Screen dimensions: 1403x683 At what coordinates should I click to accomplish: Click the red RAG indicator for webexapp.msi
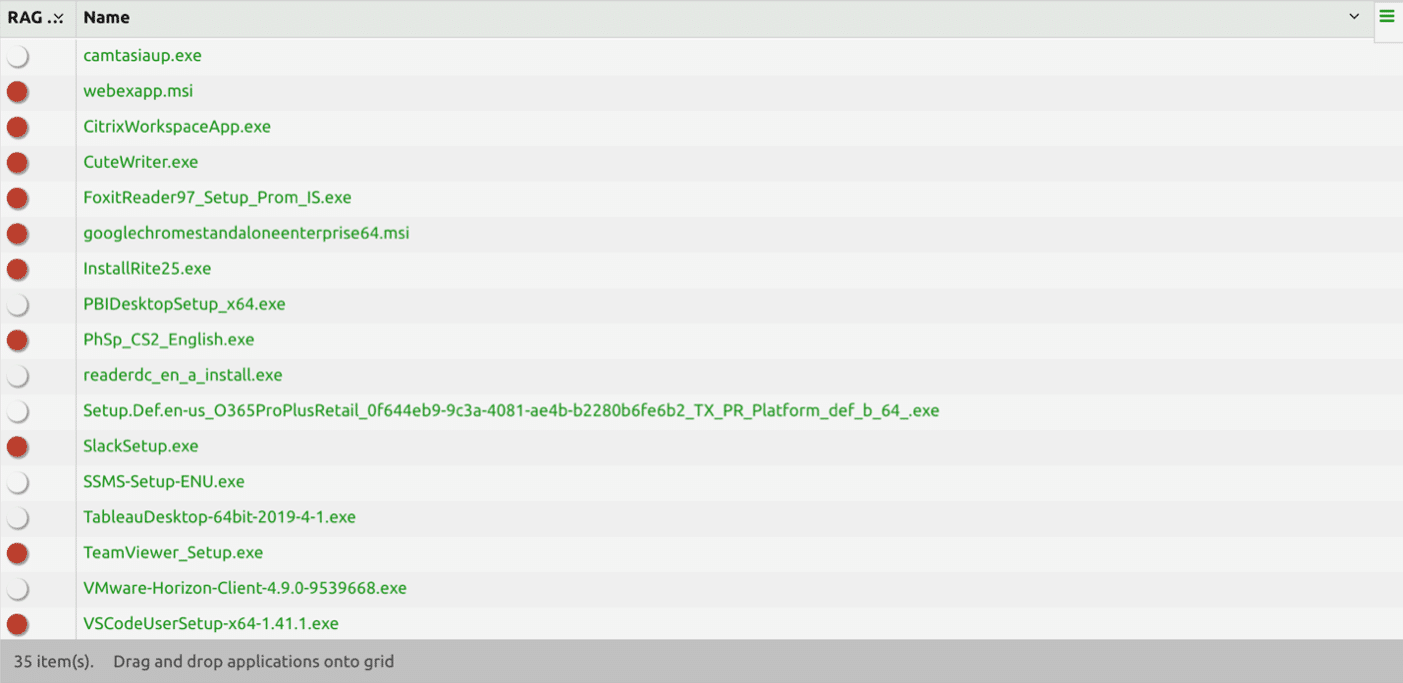coord(17,92)
